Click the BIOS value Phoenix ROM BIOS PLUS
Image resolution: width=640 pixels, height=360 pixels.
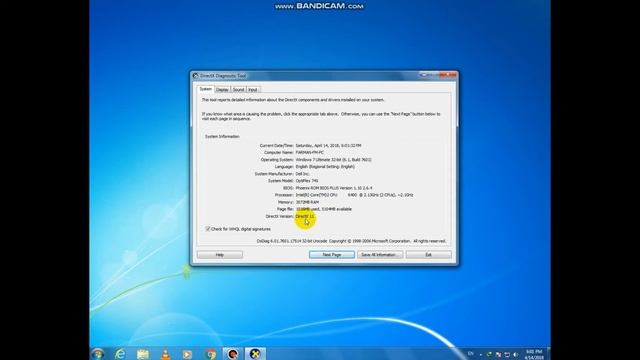pyautogui.click(x=334, y=188)
